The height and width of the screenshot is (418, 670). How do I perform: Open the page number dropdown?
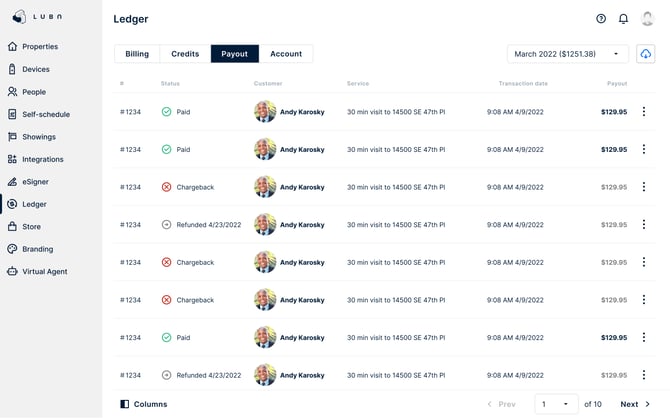[556, 404]
